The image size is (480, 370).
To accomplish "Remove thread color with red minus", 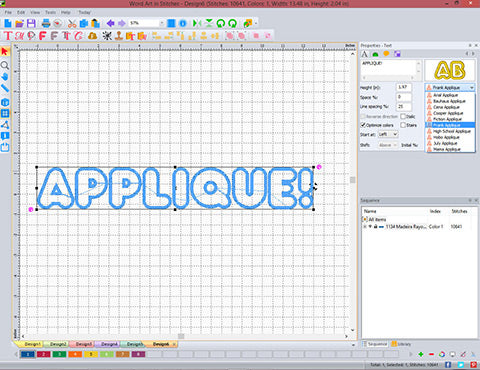I will click(431, 354).
